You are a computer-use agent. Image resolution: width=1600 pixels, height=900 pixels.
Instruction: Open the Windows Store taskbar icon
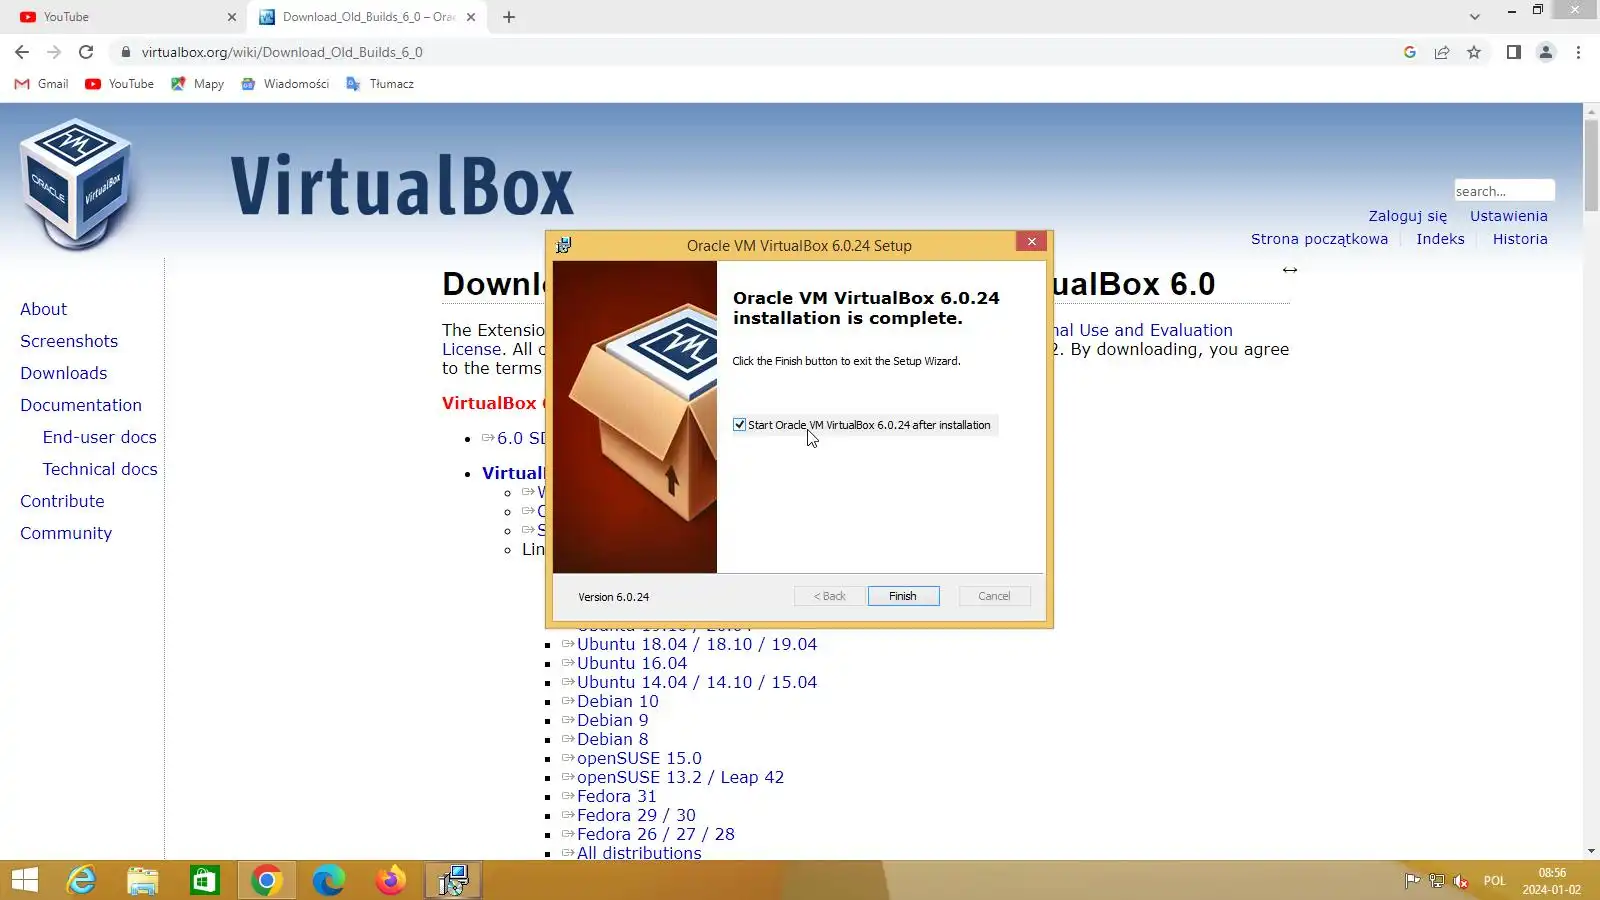click(x=205, y=881)
